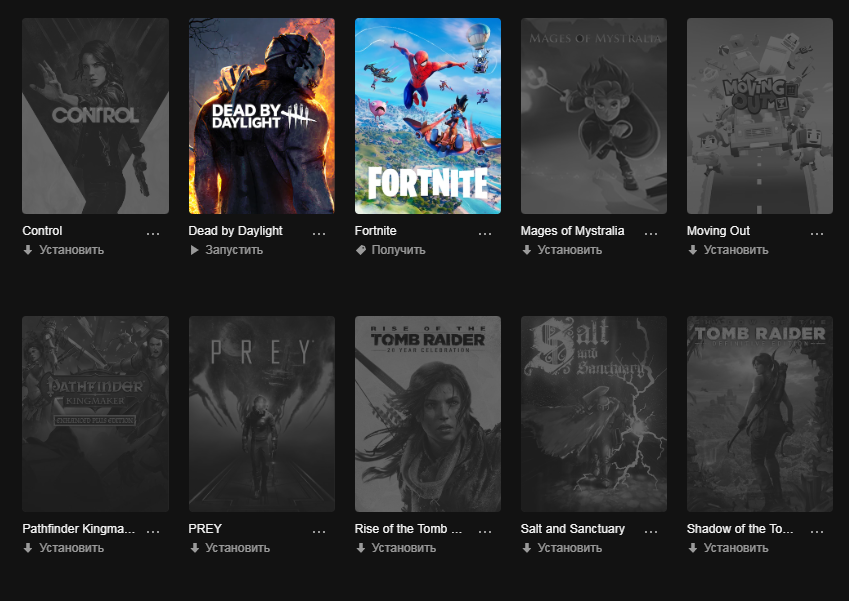Screen dimensions: 849x601
Task: Open the three-dot menu for Control
Action: click(153, 233)
